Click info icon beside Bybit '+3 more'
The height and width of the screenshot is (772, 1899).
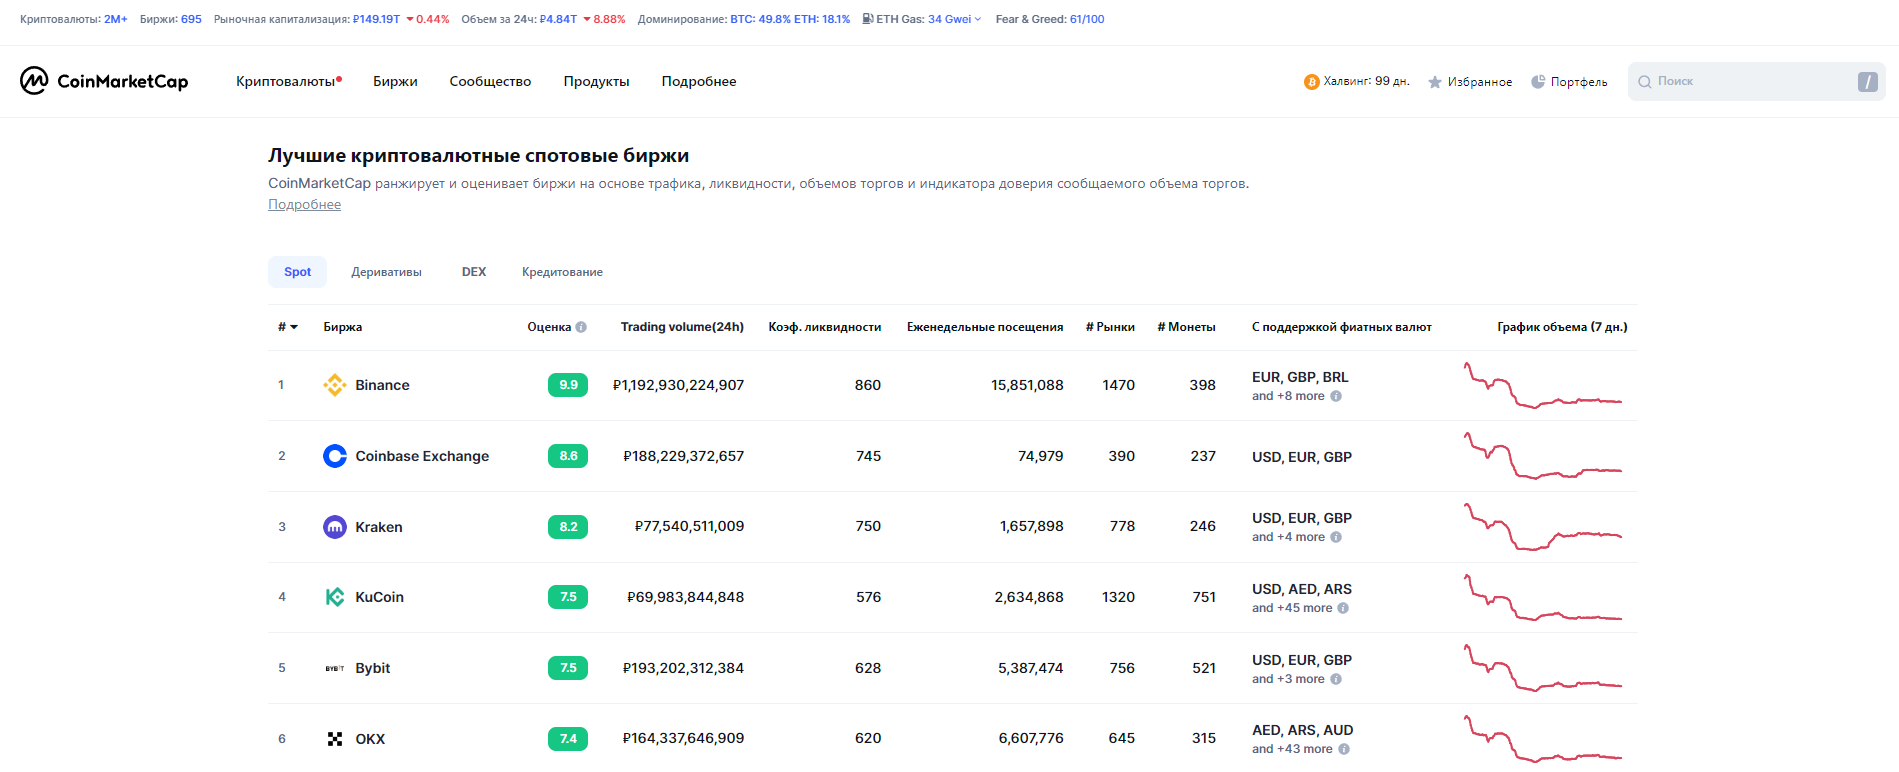(x=1336, y=679)
